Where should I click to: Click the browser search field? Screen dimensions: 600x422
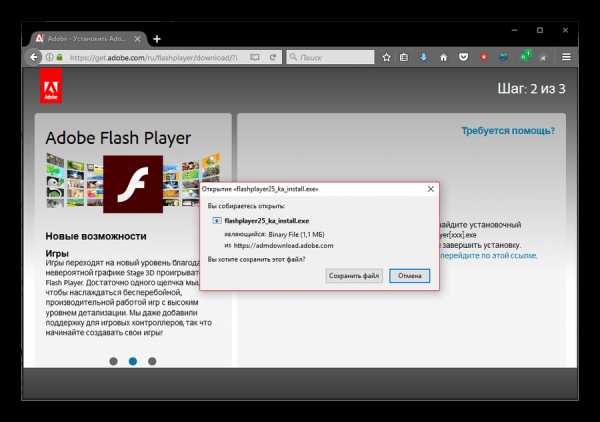[x=330, y=57]
